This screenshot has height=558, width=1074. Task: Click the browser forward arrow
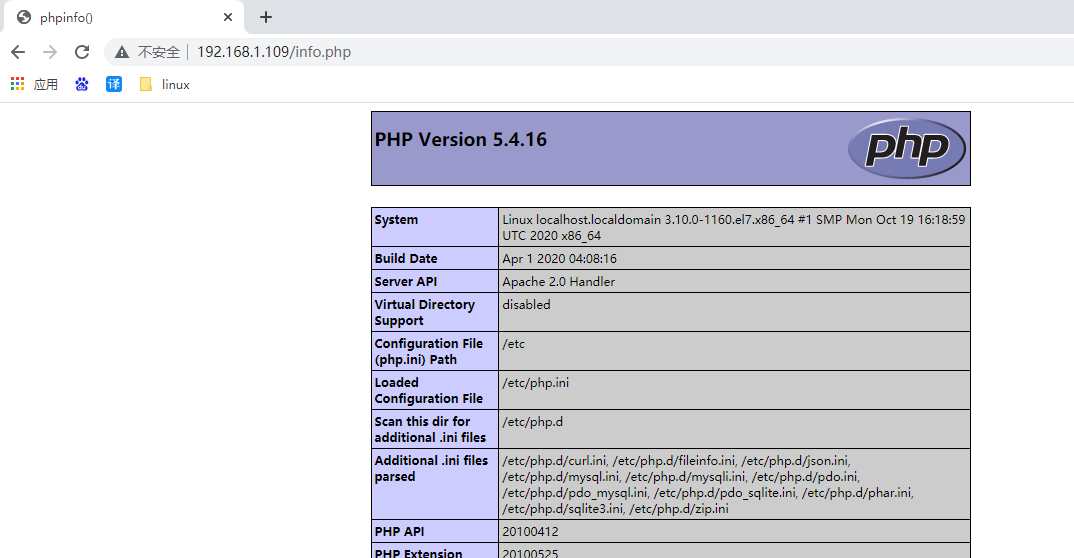(50, 52)
